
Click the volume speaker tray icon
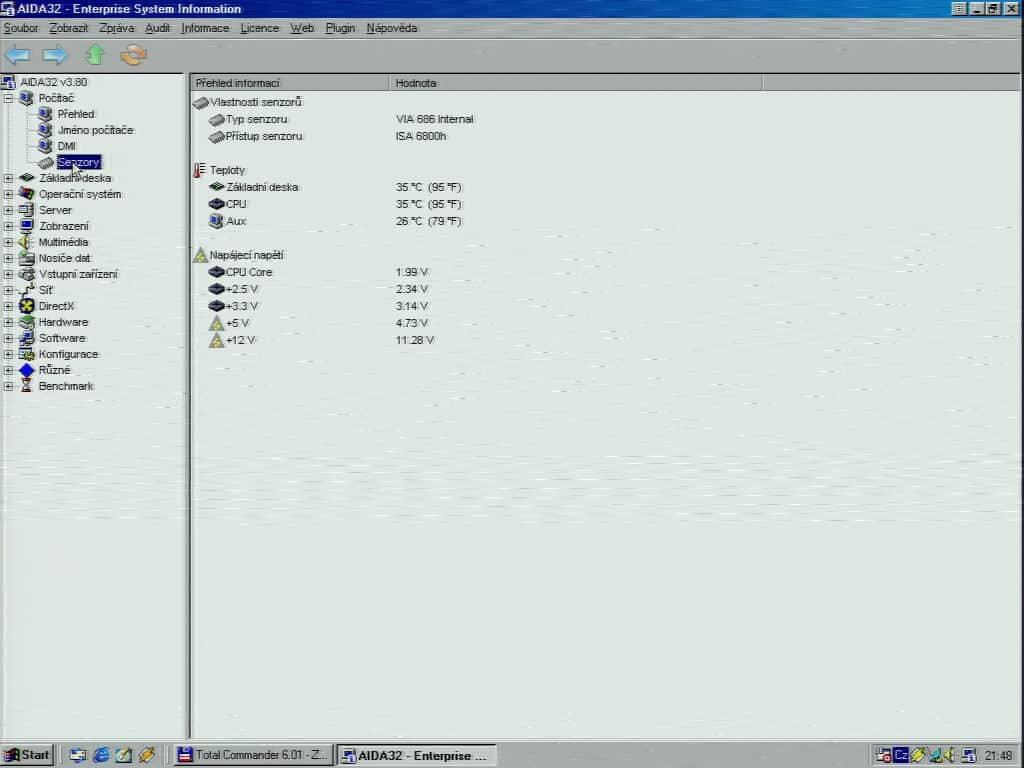click(950, 755)
